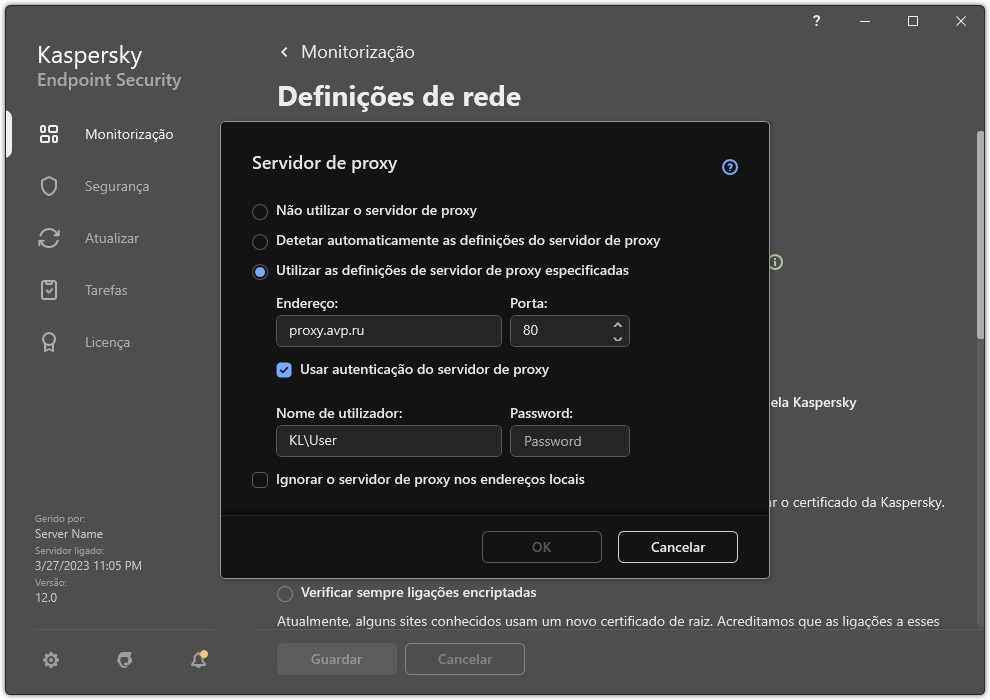This screenshot has width=990, height=700.
Task: Open application settings via the gear icon
Action: click(x=50, y=660)
